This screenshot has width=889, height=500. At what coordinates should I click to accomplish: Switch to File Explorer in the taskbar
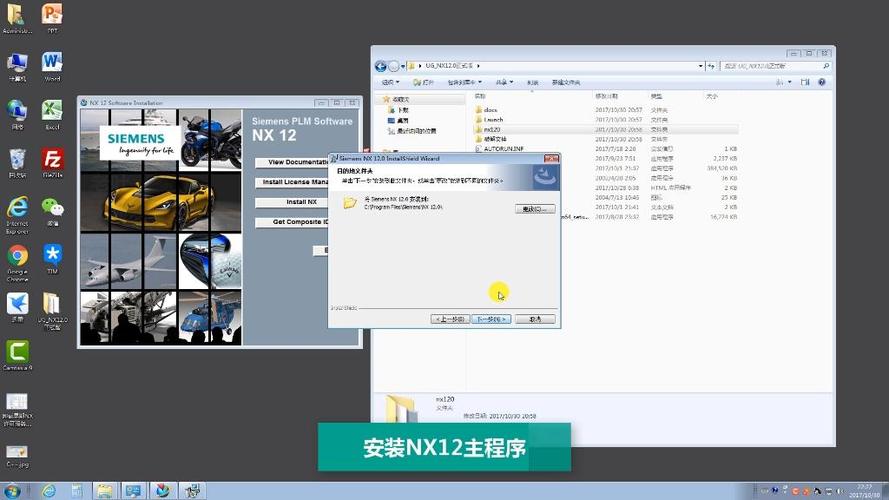104,491
